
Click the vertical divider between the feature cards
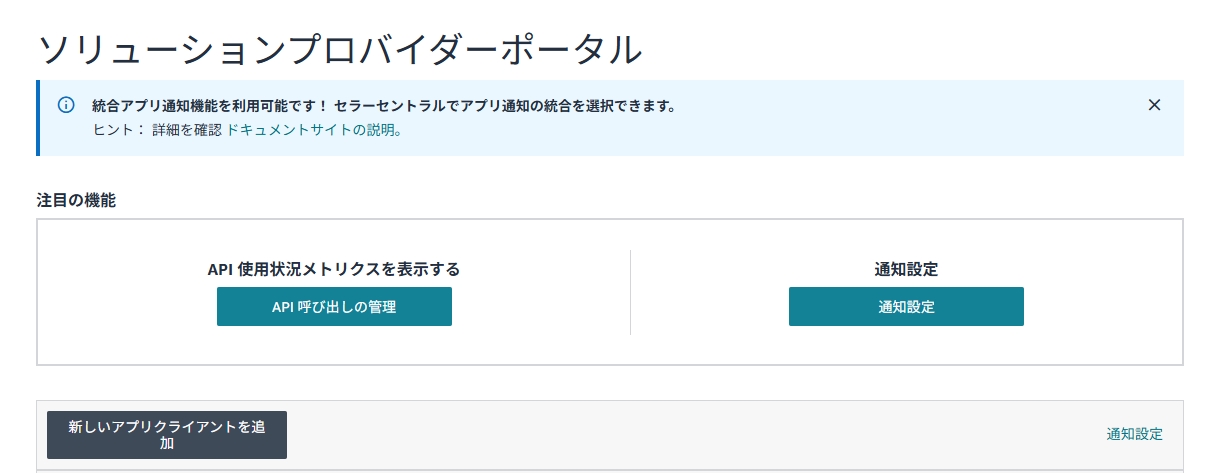[630, 292]
